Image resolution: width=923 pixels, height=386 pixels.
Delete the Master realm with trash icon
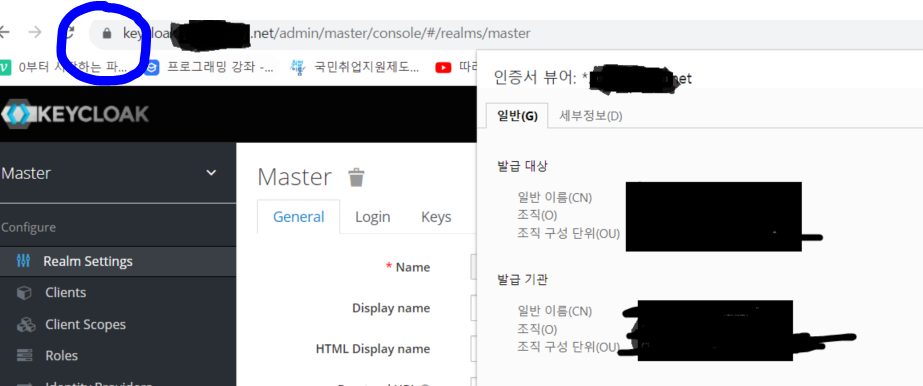[x=356, y=177]
